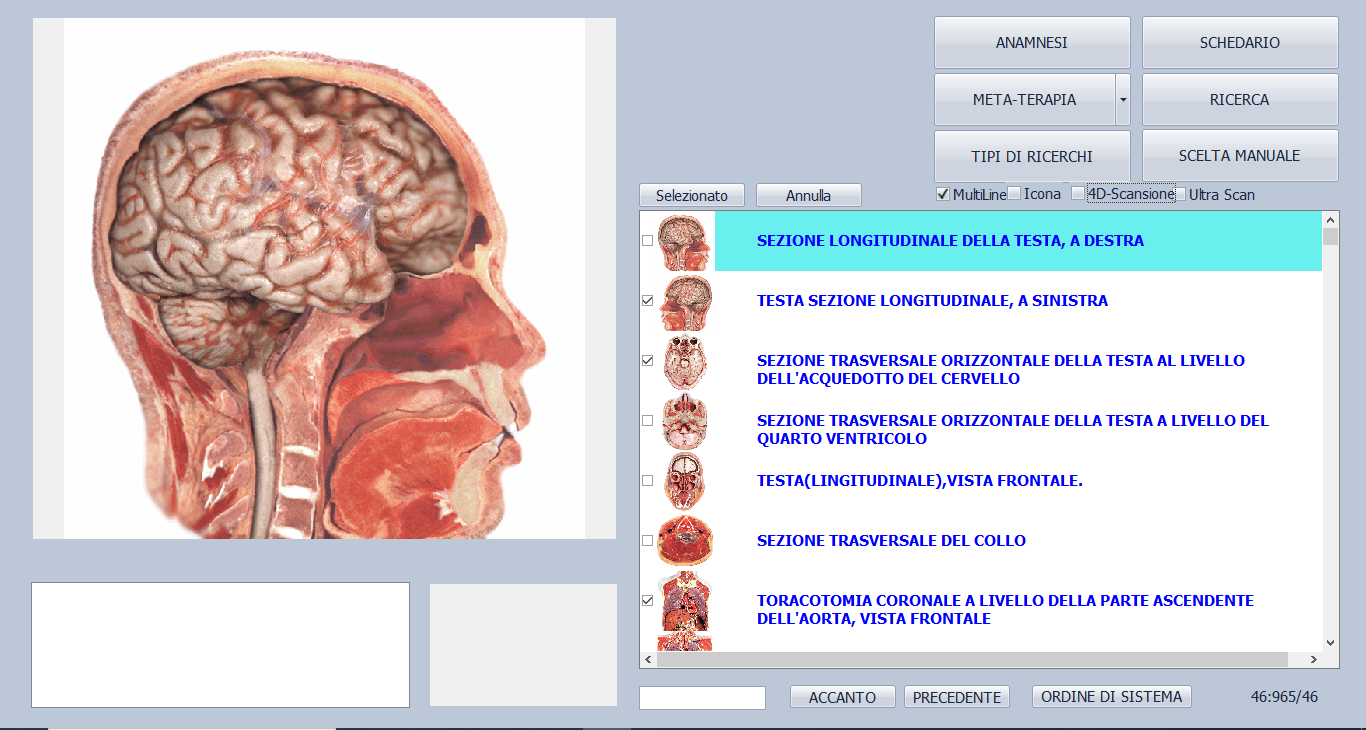Click the Selezionato button
Image resolution: width=1366 pixels, height=730 pixels.
click(692, 195)
